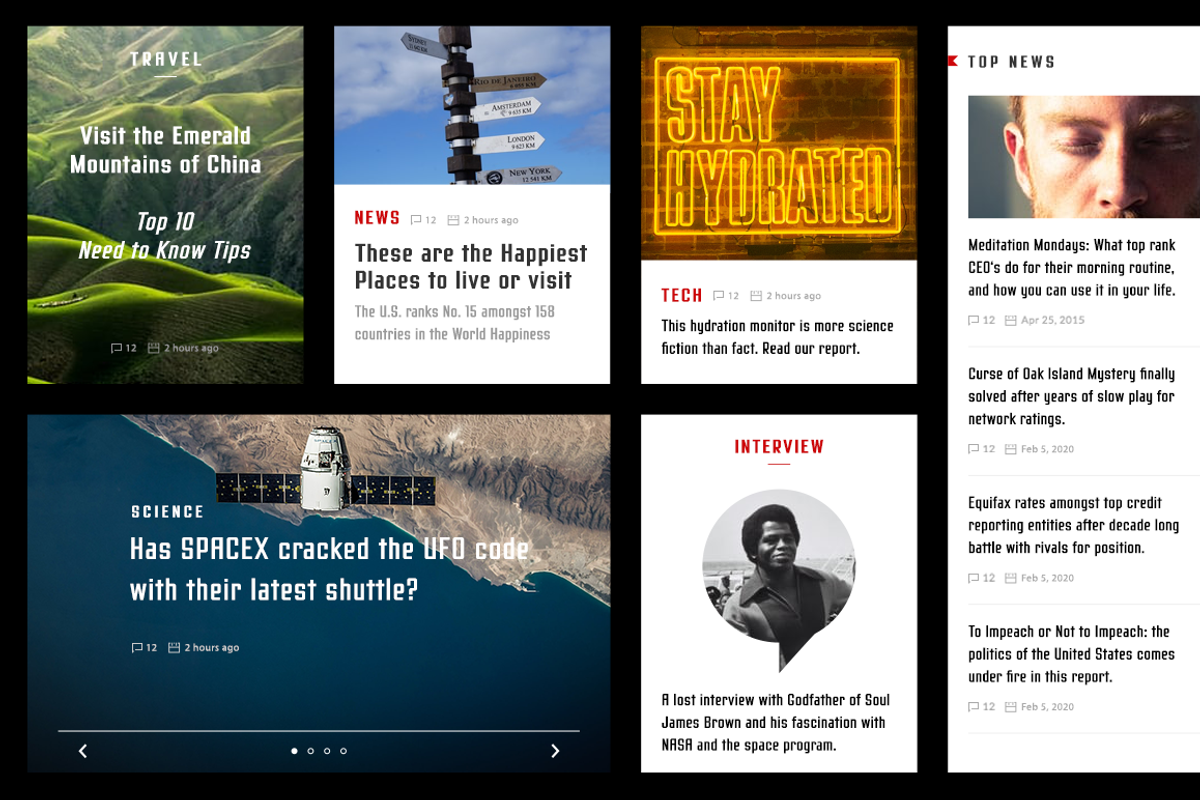Screen dimensions: 1200x800
Task: Open 'Has SPACEX cracked the UFO code' headline
Action: 330,569
